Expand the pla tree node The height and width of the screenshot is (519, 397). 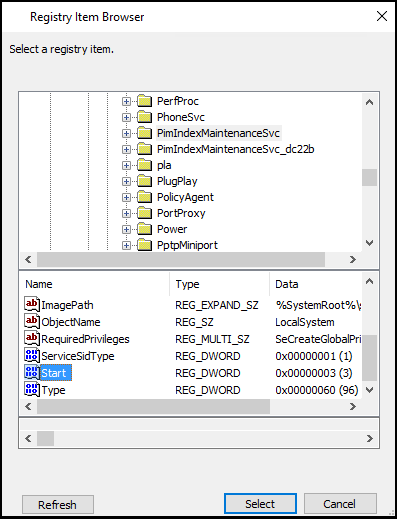[x=126, y=165]
